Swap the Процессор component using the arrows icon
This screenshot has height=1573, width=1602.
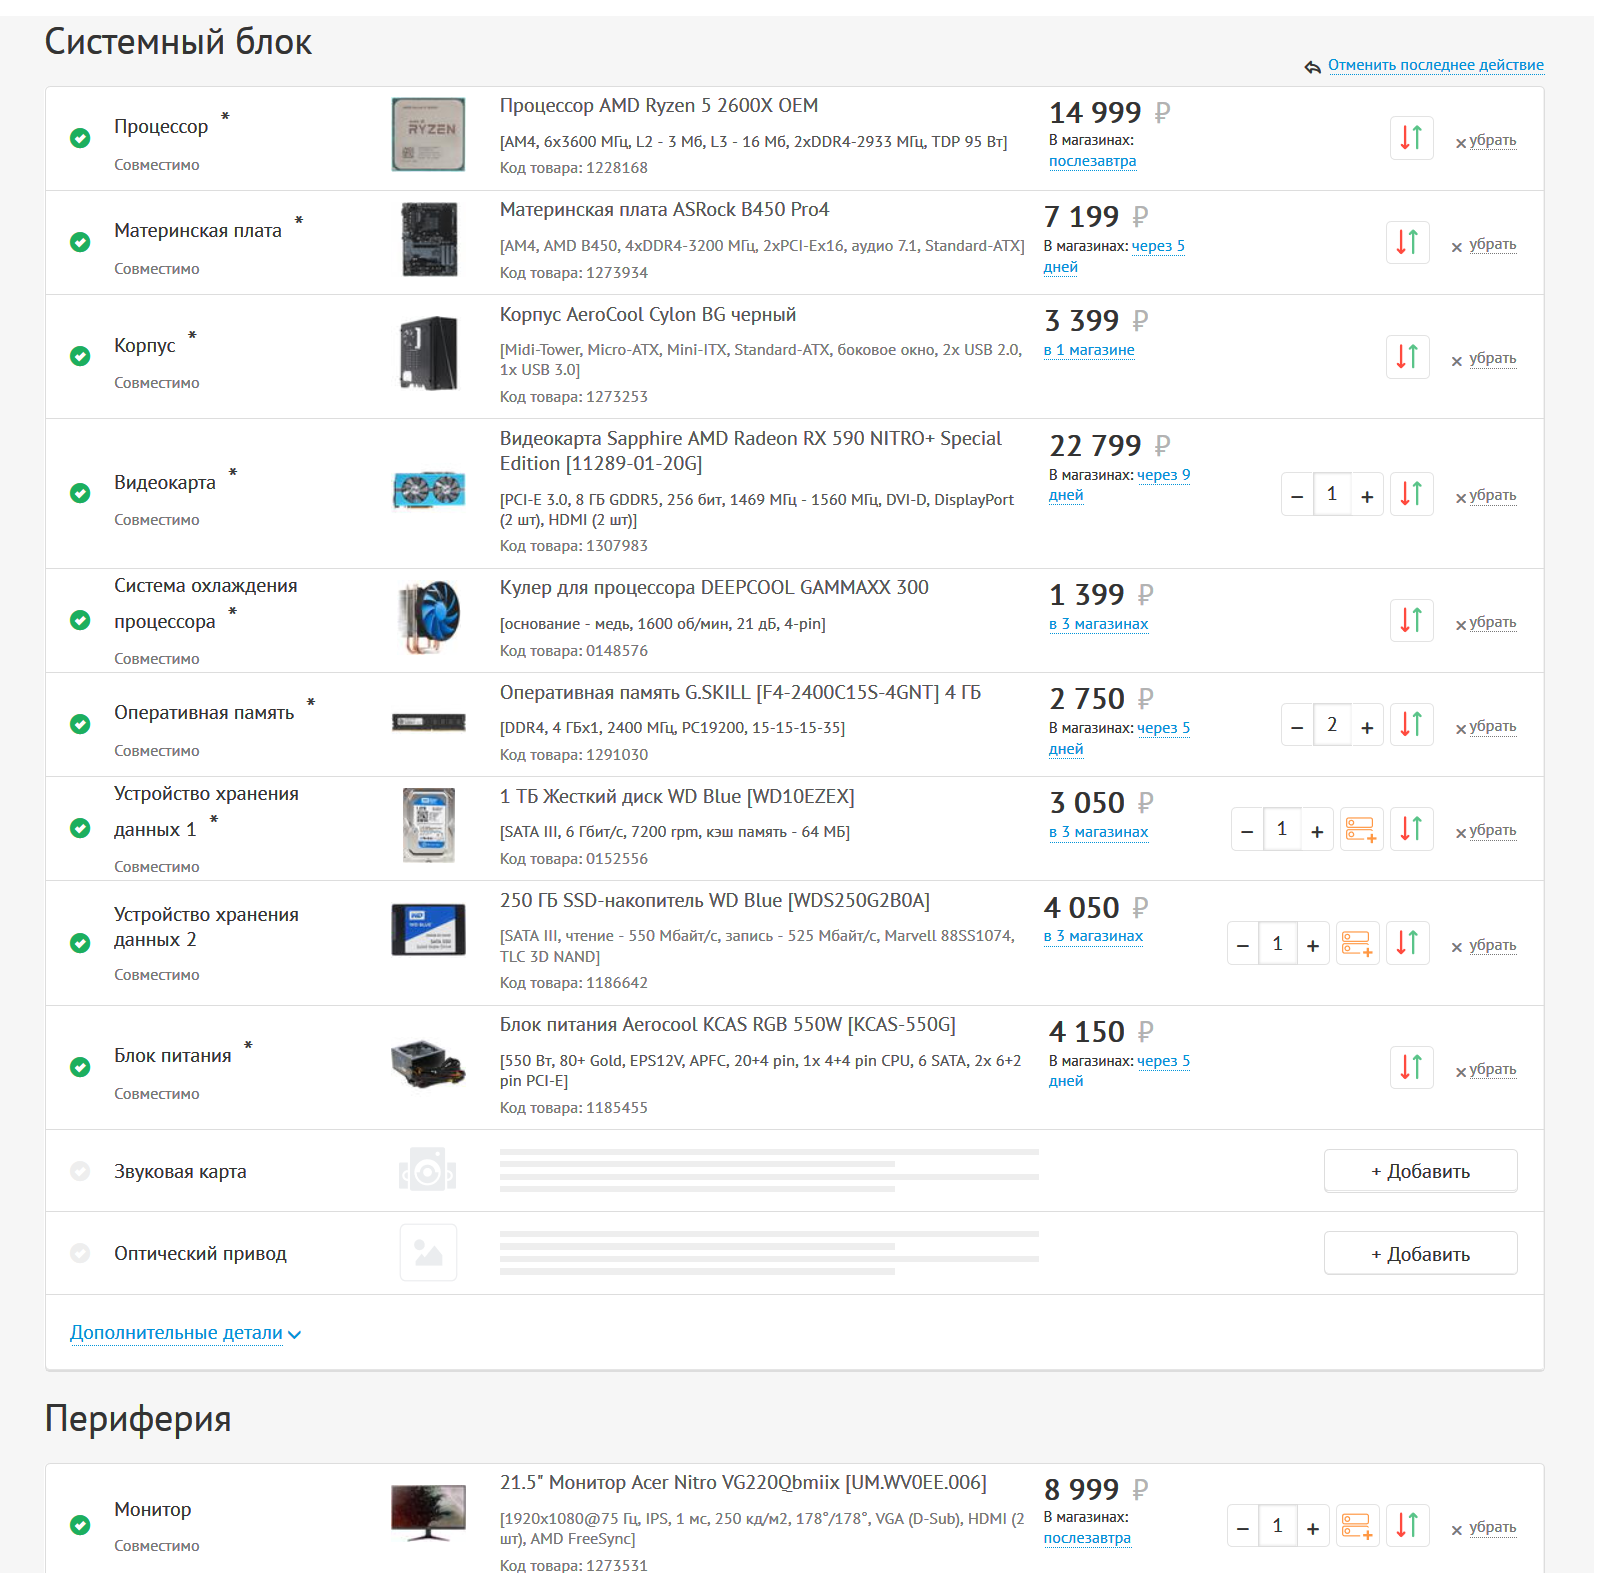[x=1411, y=138]
